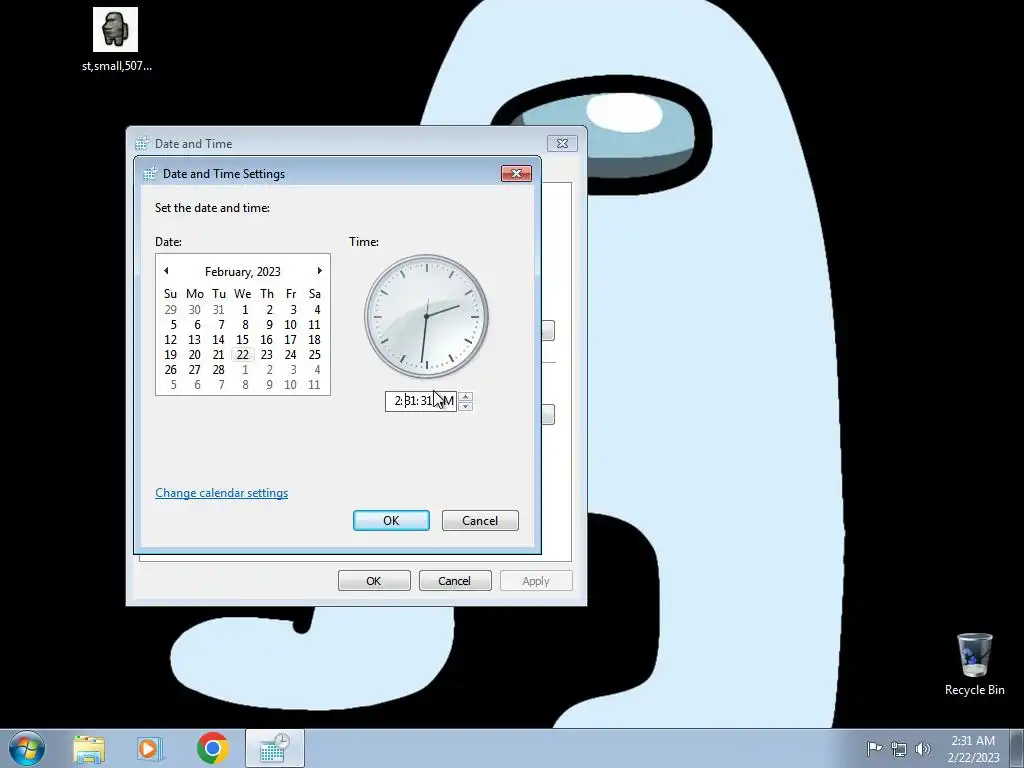Select February 1 in the calendar
This screenshot has height=768, width=1024.
click(245, 310)
